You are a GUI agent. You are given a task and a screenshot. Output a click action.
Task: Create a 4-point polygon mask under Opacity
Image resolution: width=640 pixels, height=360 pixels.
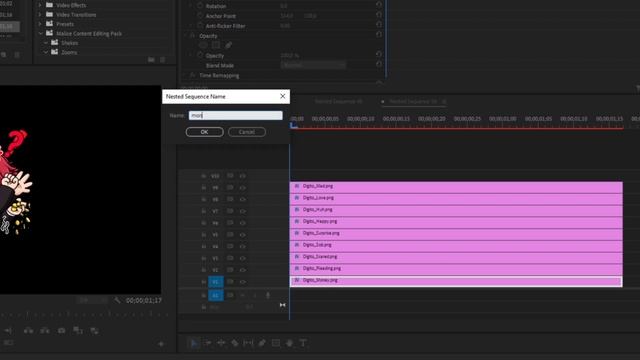(216, 45)
